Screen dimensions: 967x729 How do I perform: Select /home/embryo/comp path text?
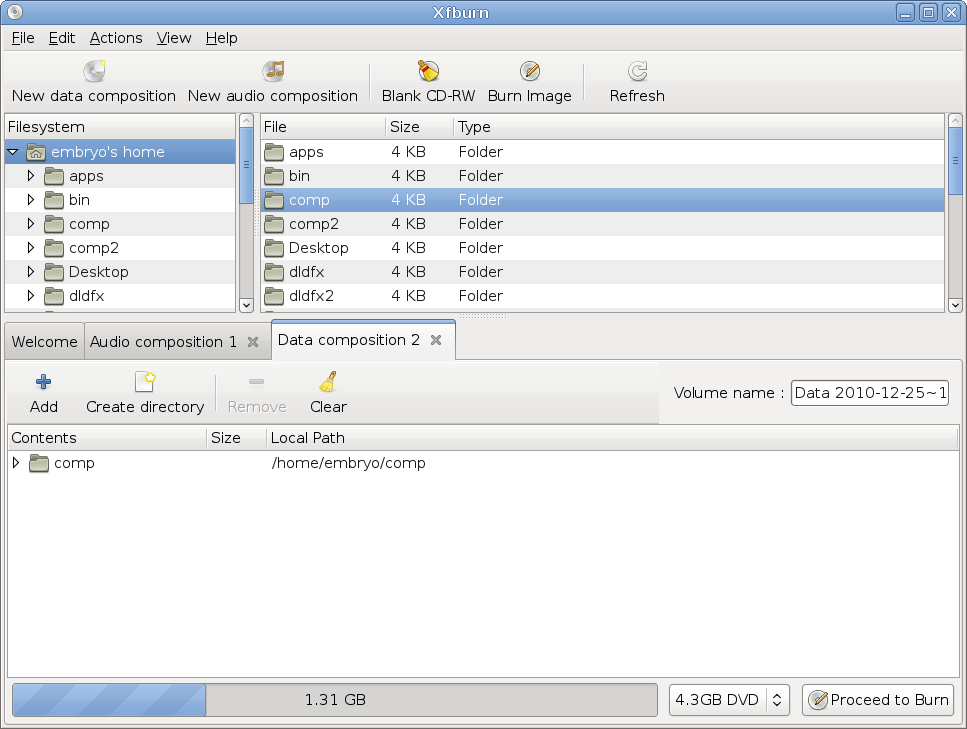point(348,463)
